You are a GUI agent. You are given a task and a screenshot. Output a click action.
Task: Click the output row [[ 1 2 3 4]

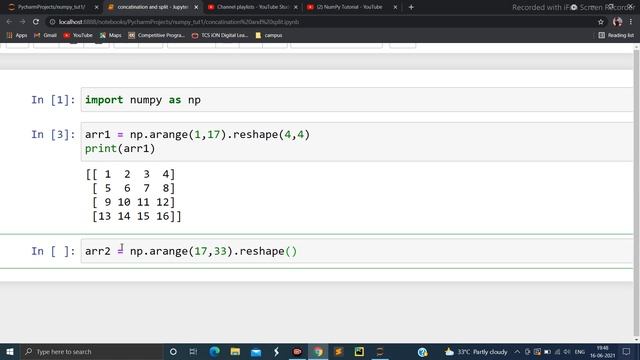pyautogui.click(x=130, y=174)
